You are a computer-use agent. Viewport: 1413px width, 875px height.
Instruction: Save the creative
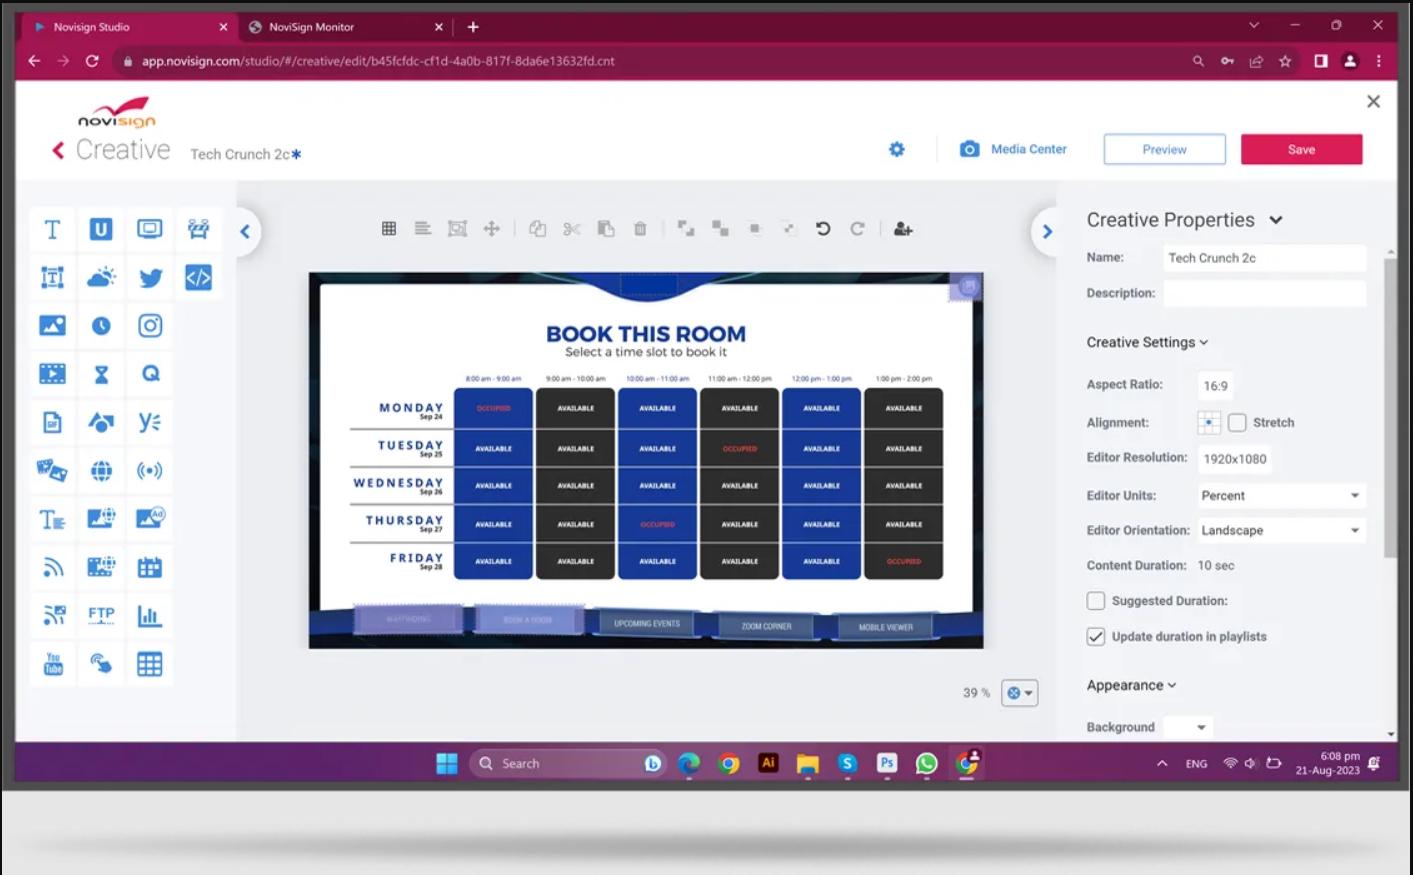click(1301, 149)
